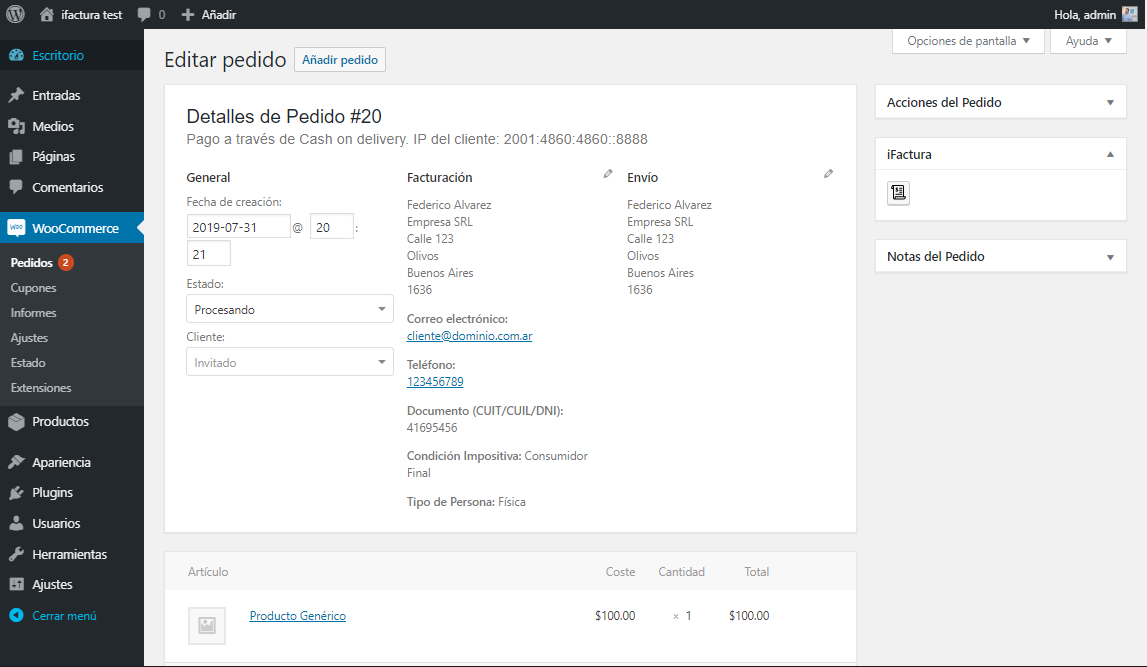Expand Opciones de pantalla
This screenshot has height=667, width=1147.
pyautogui.click(x=968, y=41)
